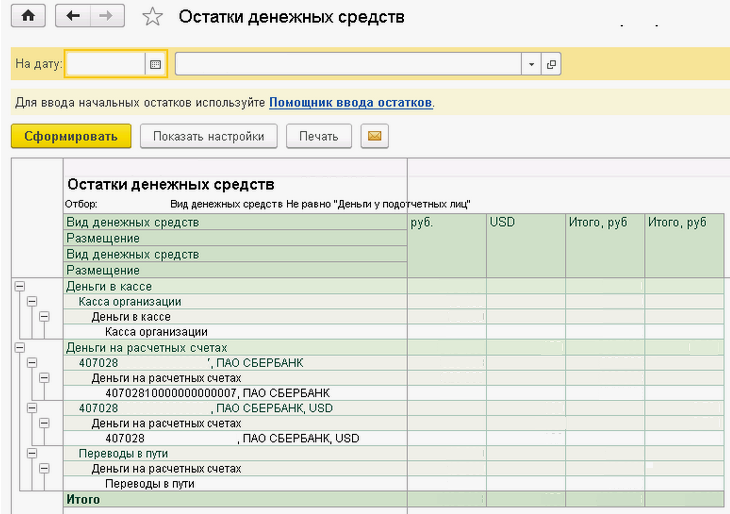Collapse top-level Деньги на расчетных счетах group
The height and width of the screenshot is (514, 730).
(20, 348)
